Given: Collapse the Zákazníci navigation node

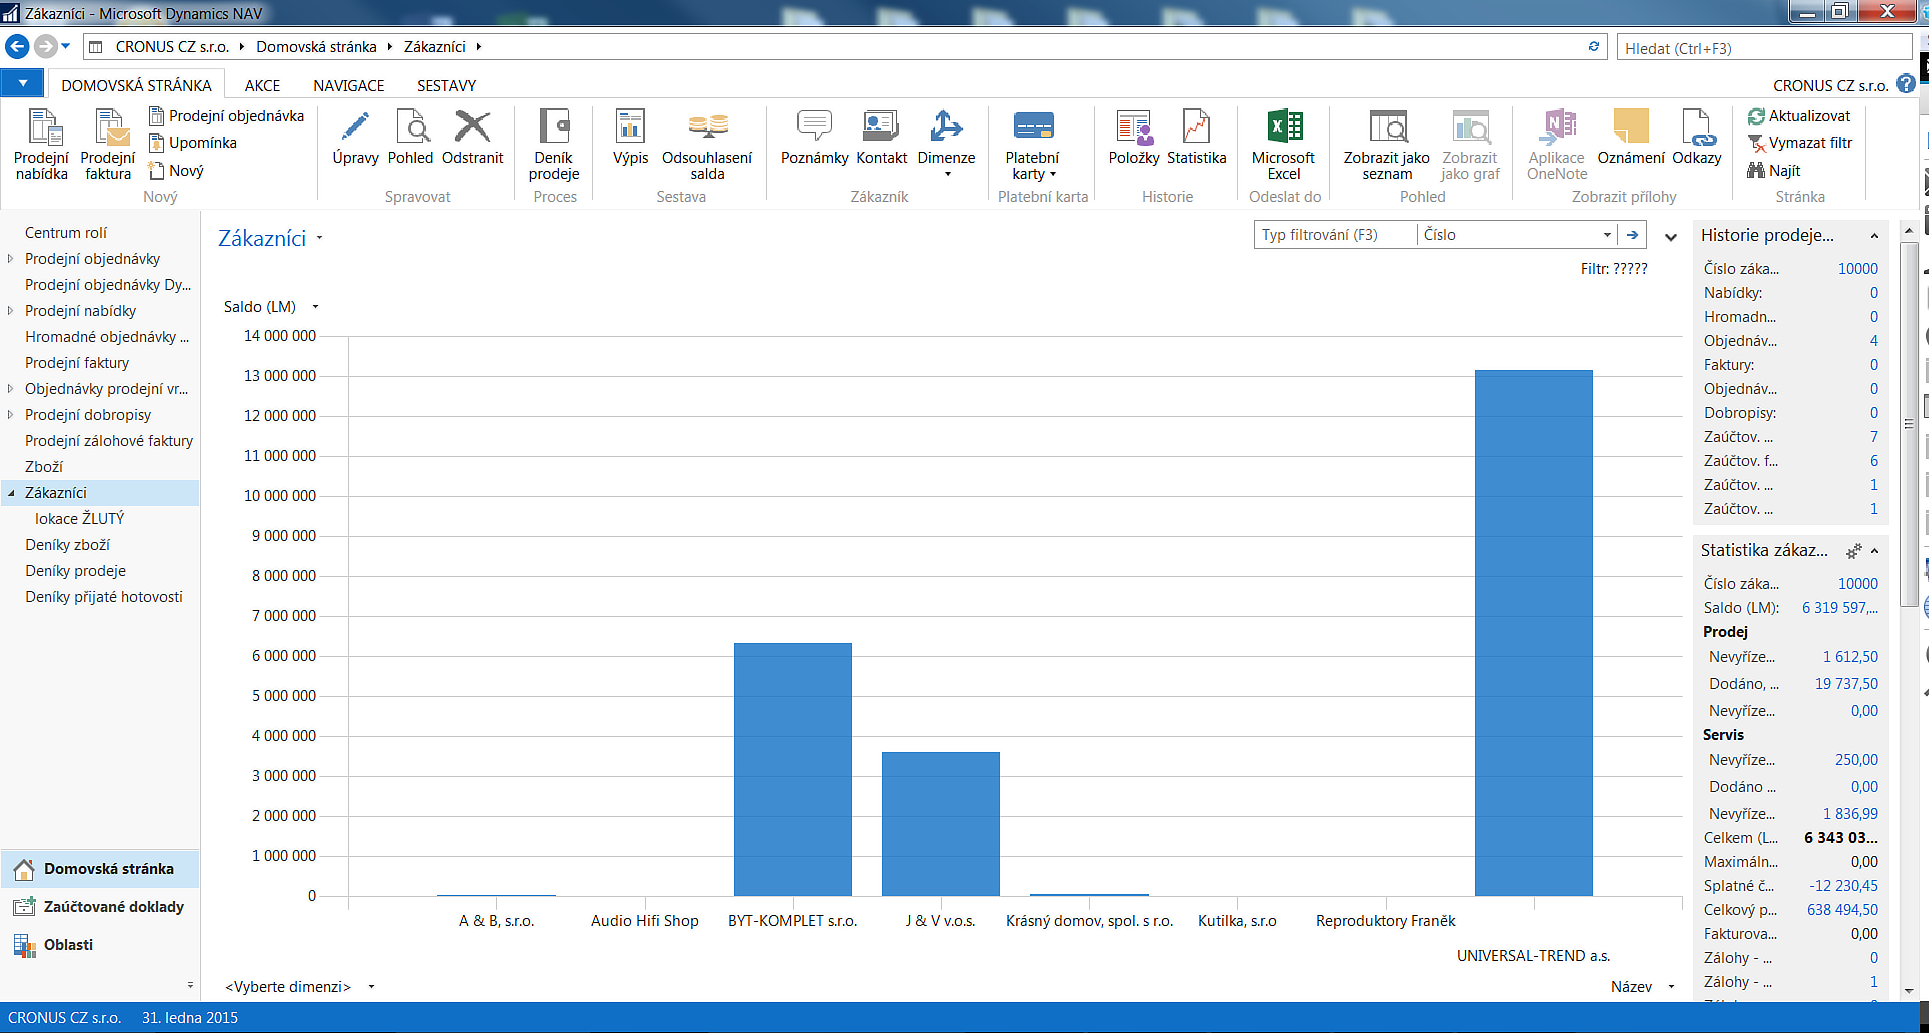Looking at the screenshot, I should (x=11, y=493).
